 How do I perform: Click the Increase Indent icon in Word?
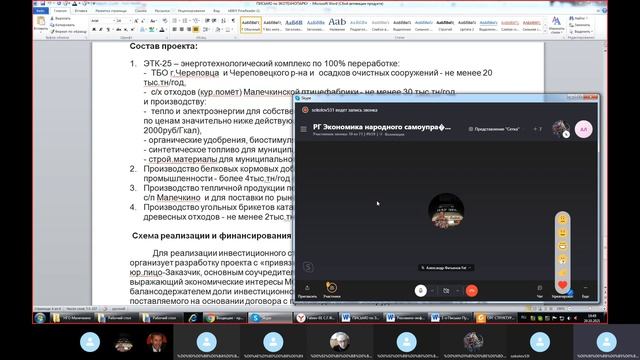click(x=214, y=20)
